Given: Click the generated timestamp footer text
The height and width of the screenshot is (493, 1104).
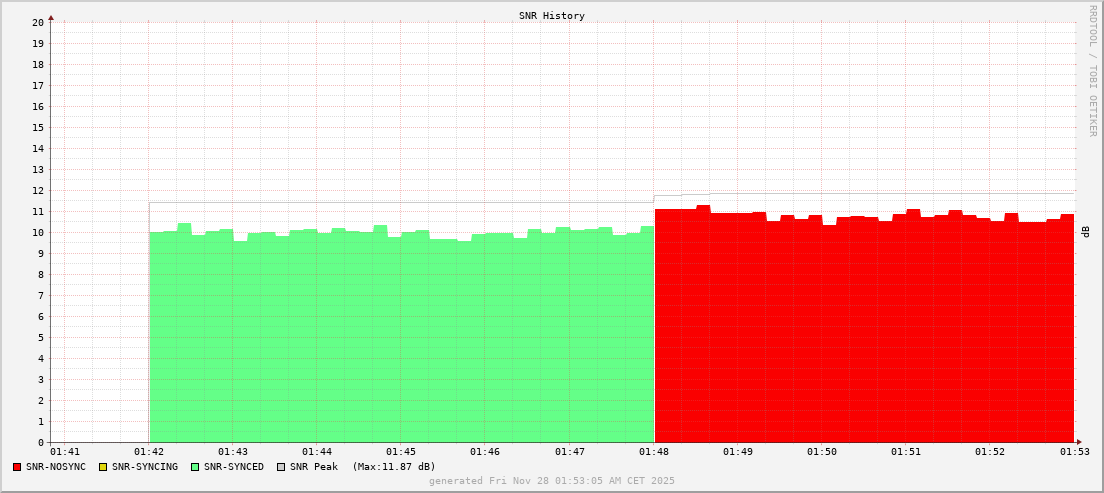Looking at the screenshot, I should tap(552, 481).
